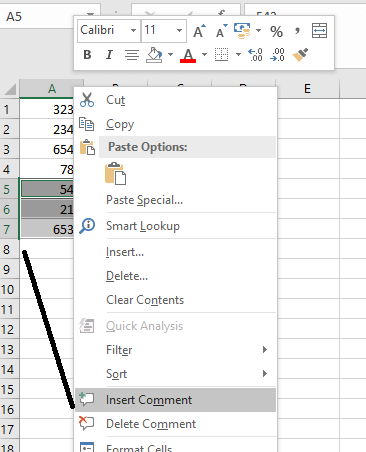Viewport: 366px width, 452px height.
Task: Open Font Color dropdown arrow
Action: pyautogui.click(x=204, y=54)
